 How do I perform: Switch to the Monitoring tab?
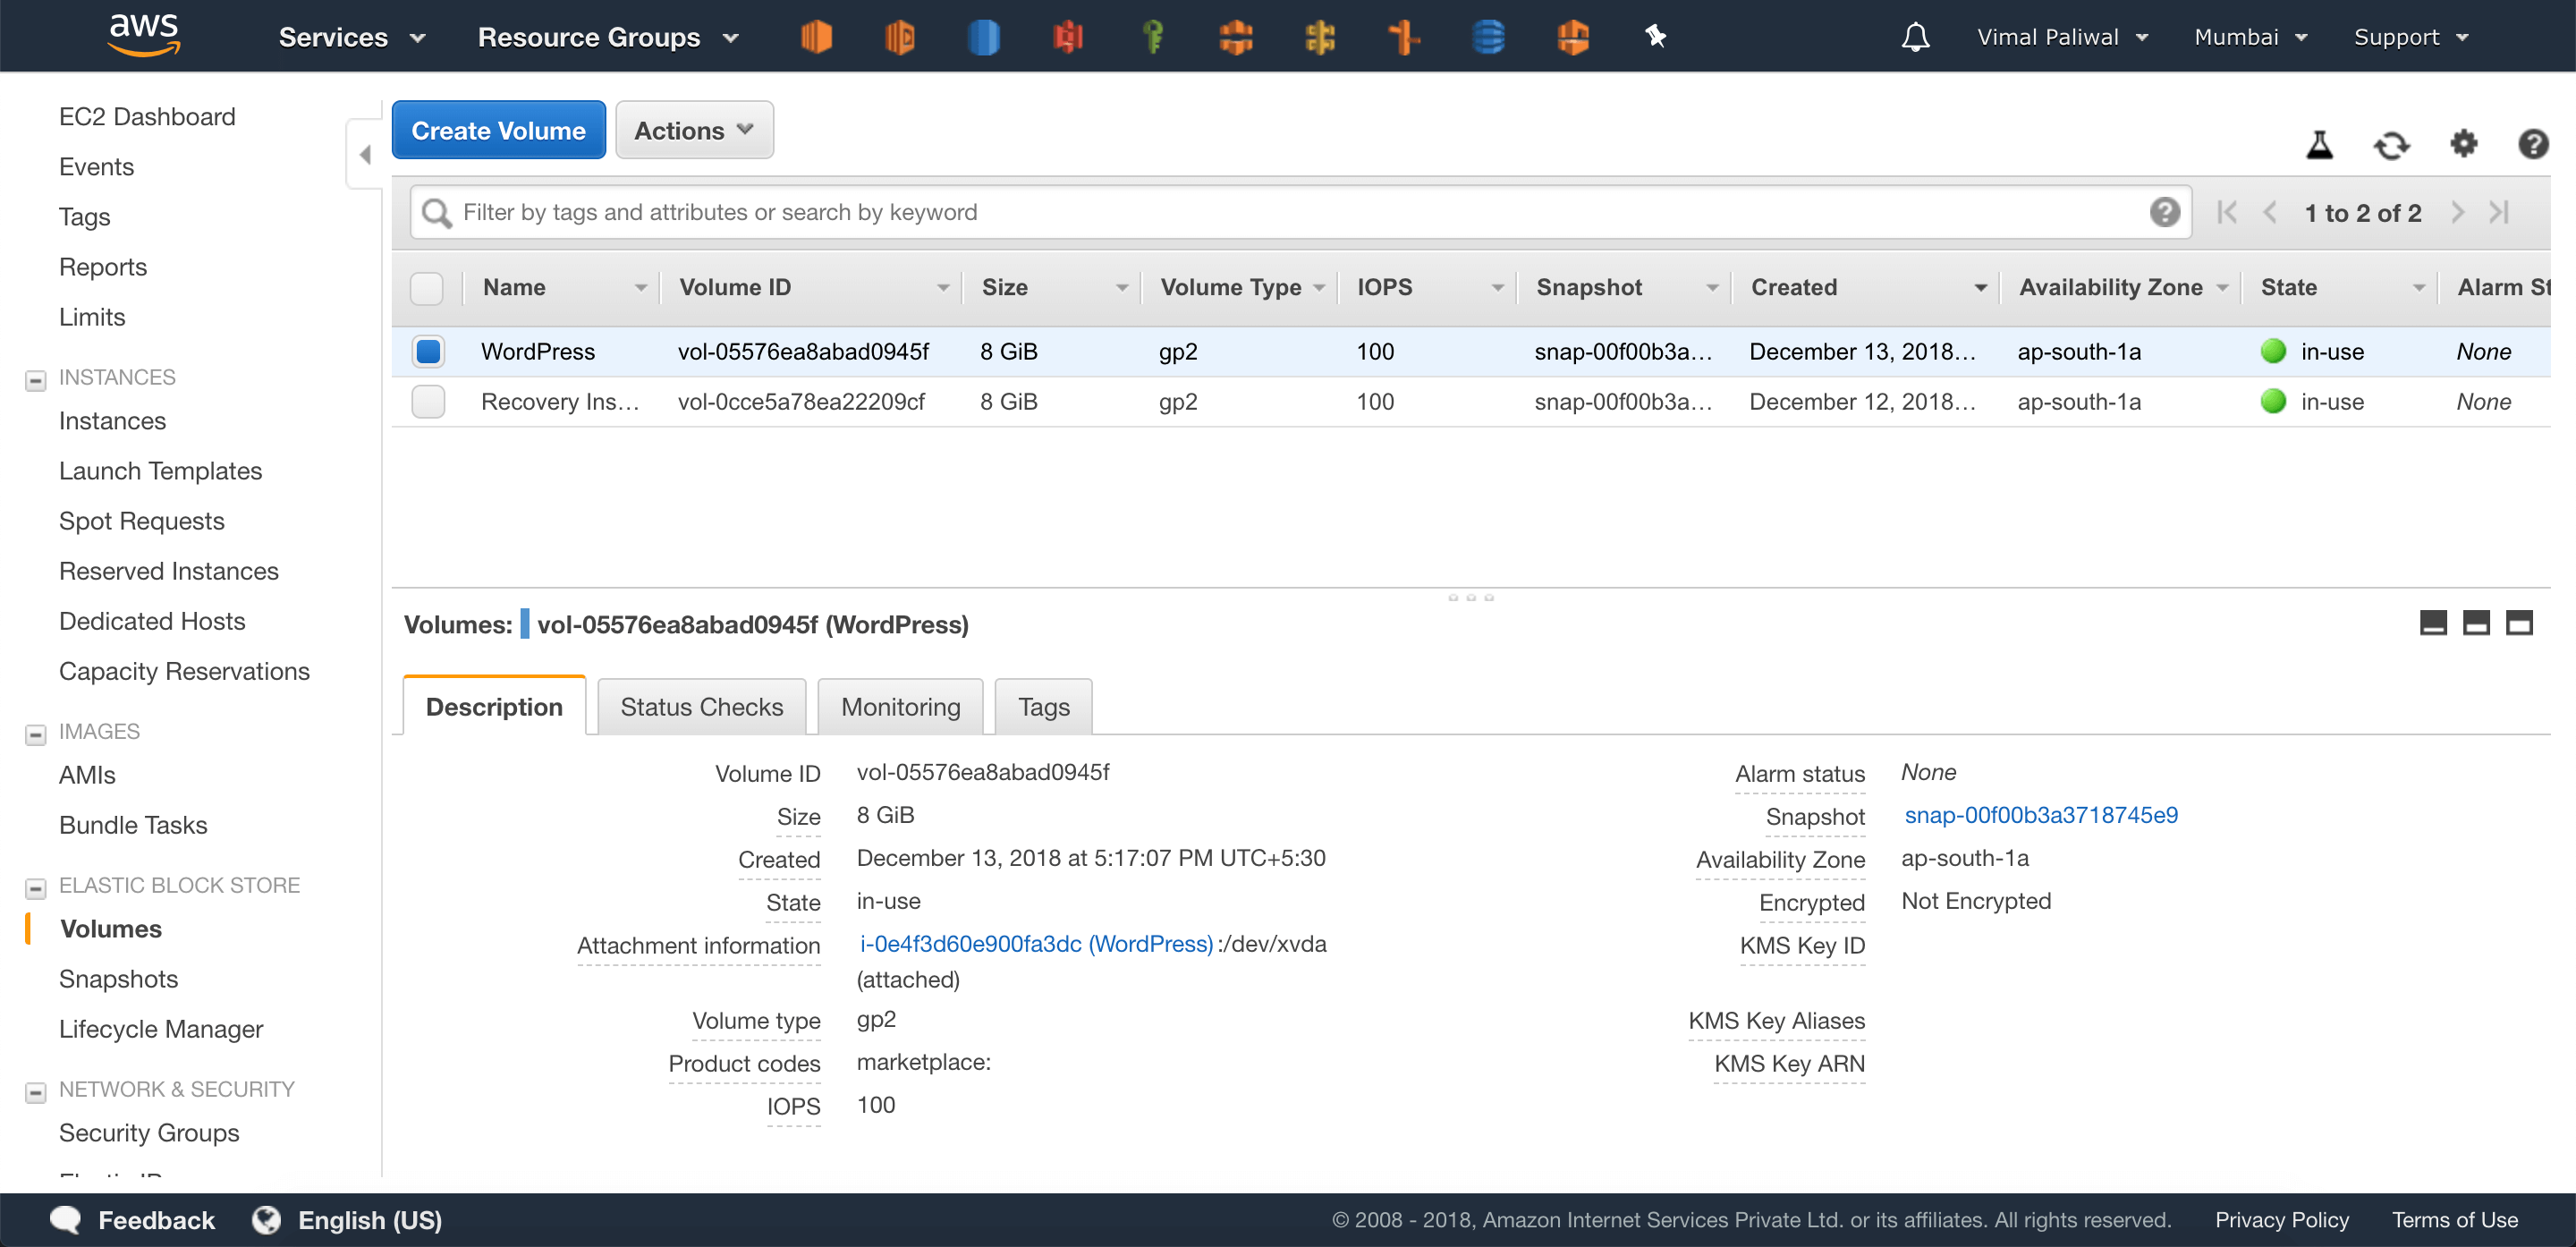(900, 706)
